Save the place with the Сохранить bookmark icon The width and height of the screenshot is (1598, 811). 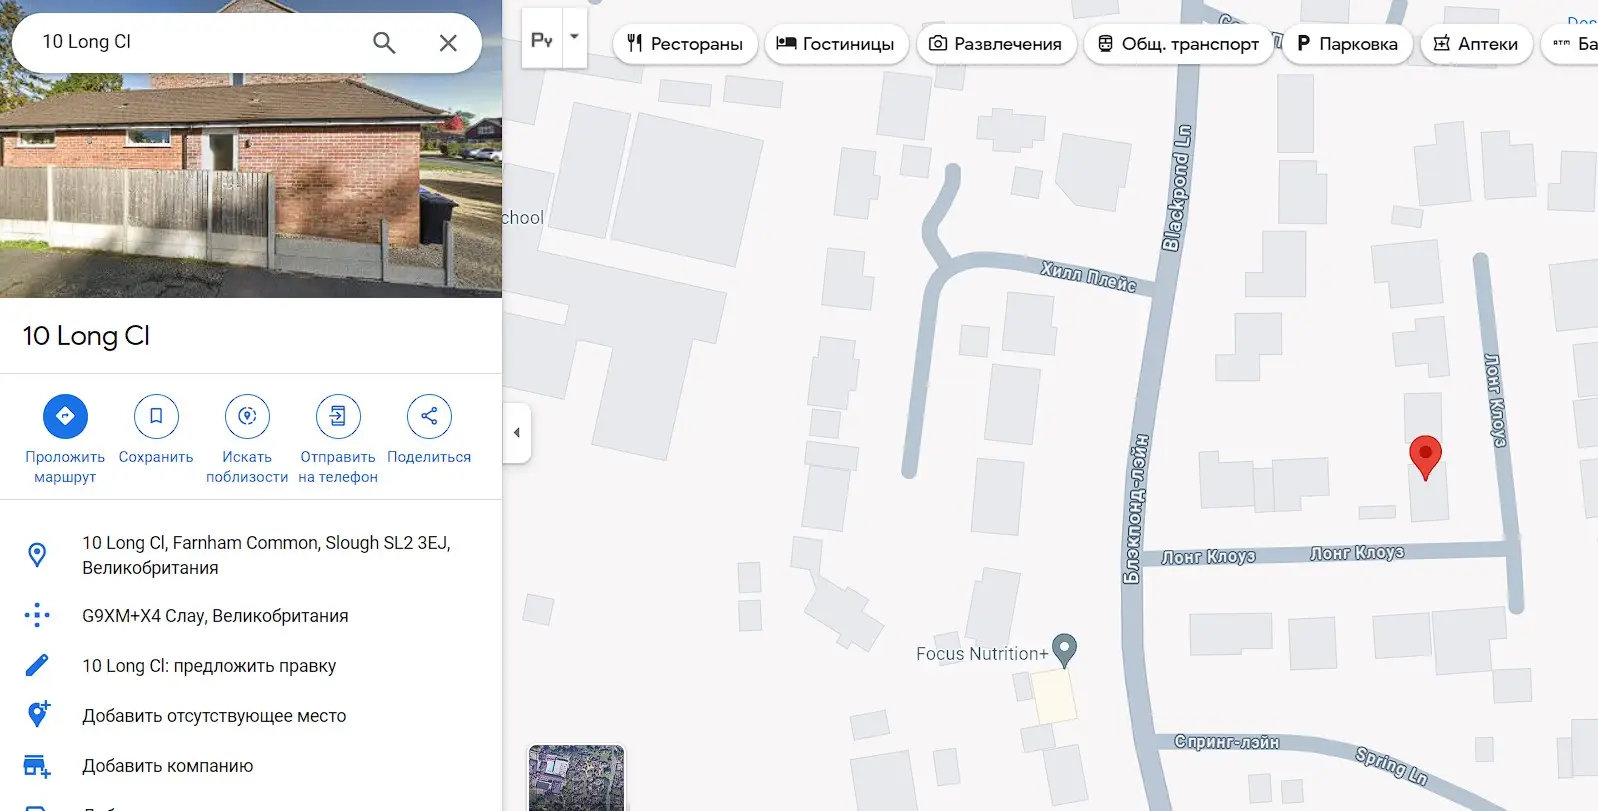pos(156,416)
